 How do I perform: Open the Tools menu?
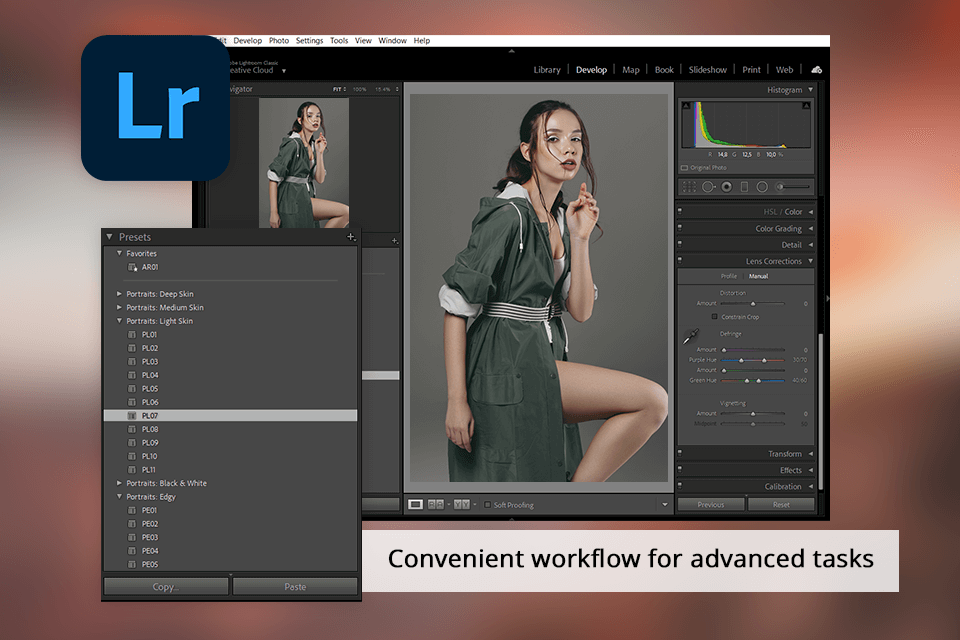[339, 40]
